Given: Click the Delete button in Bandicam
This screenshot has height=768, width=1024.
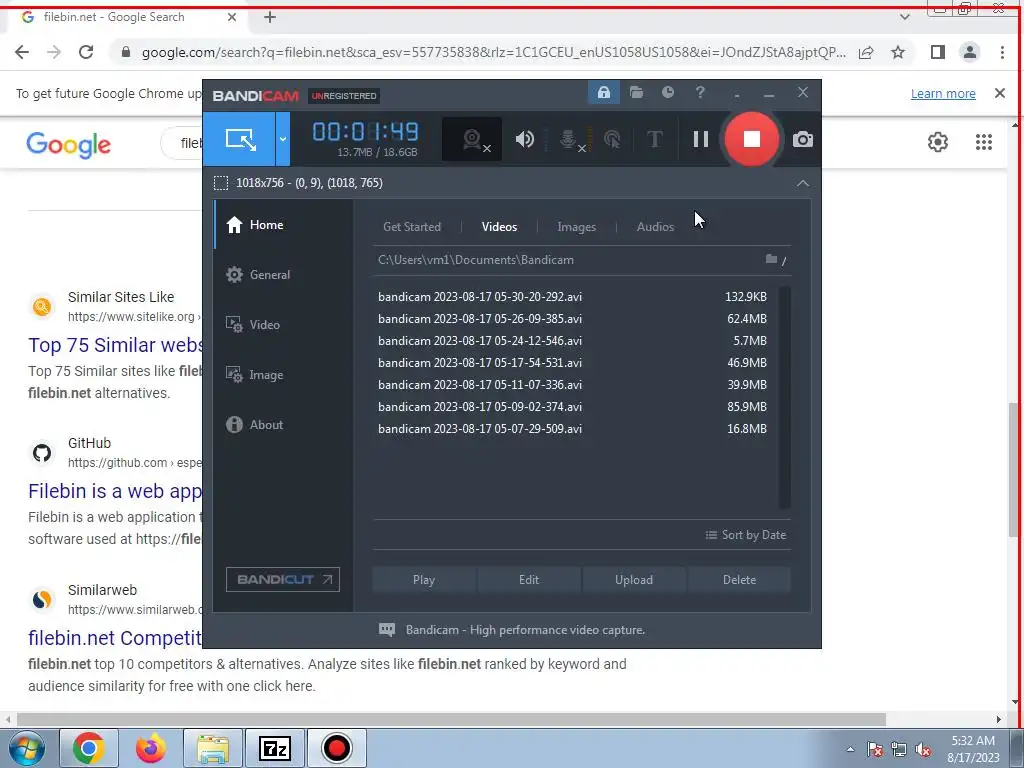Looking at the screenshot, I should (739, 580).
